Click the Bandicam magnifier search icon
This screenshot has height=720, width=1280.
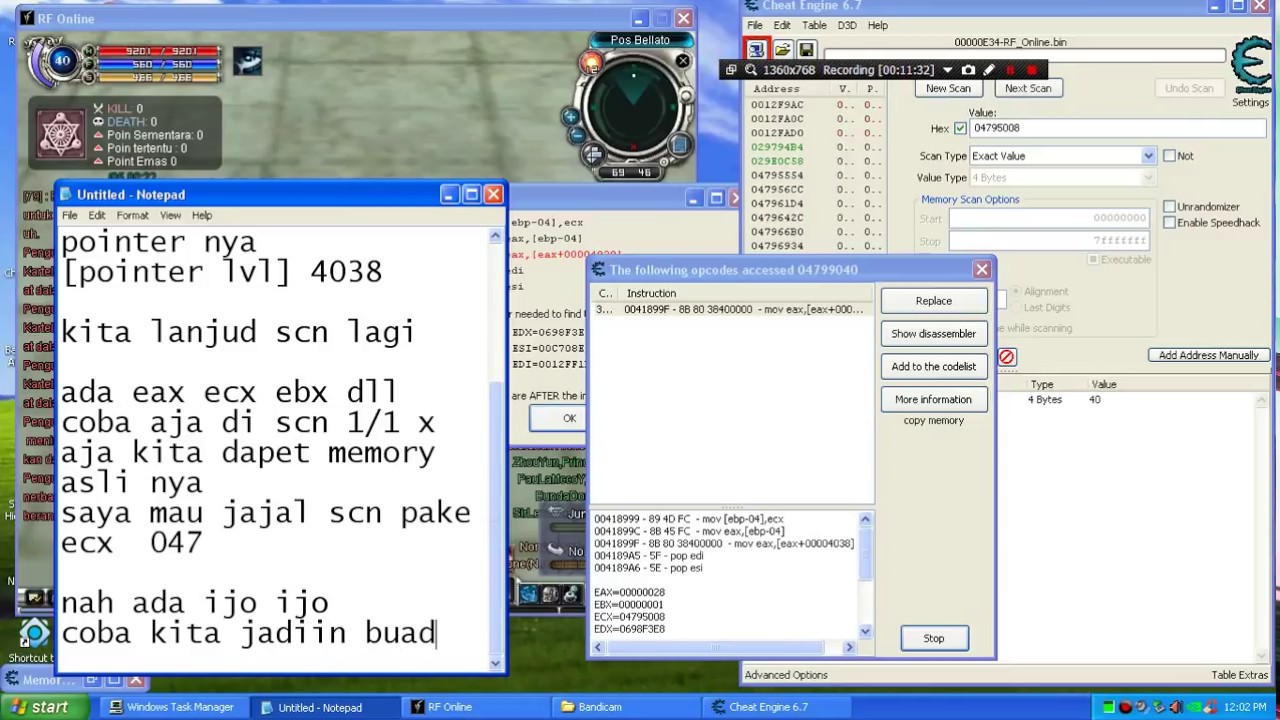pos(751,70)
